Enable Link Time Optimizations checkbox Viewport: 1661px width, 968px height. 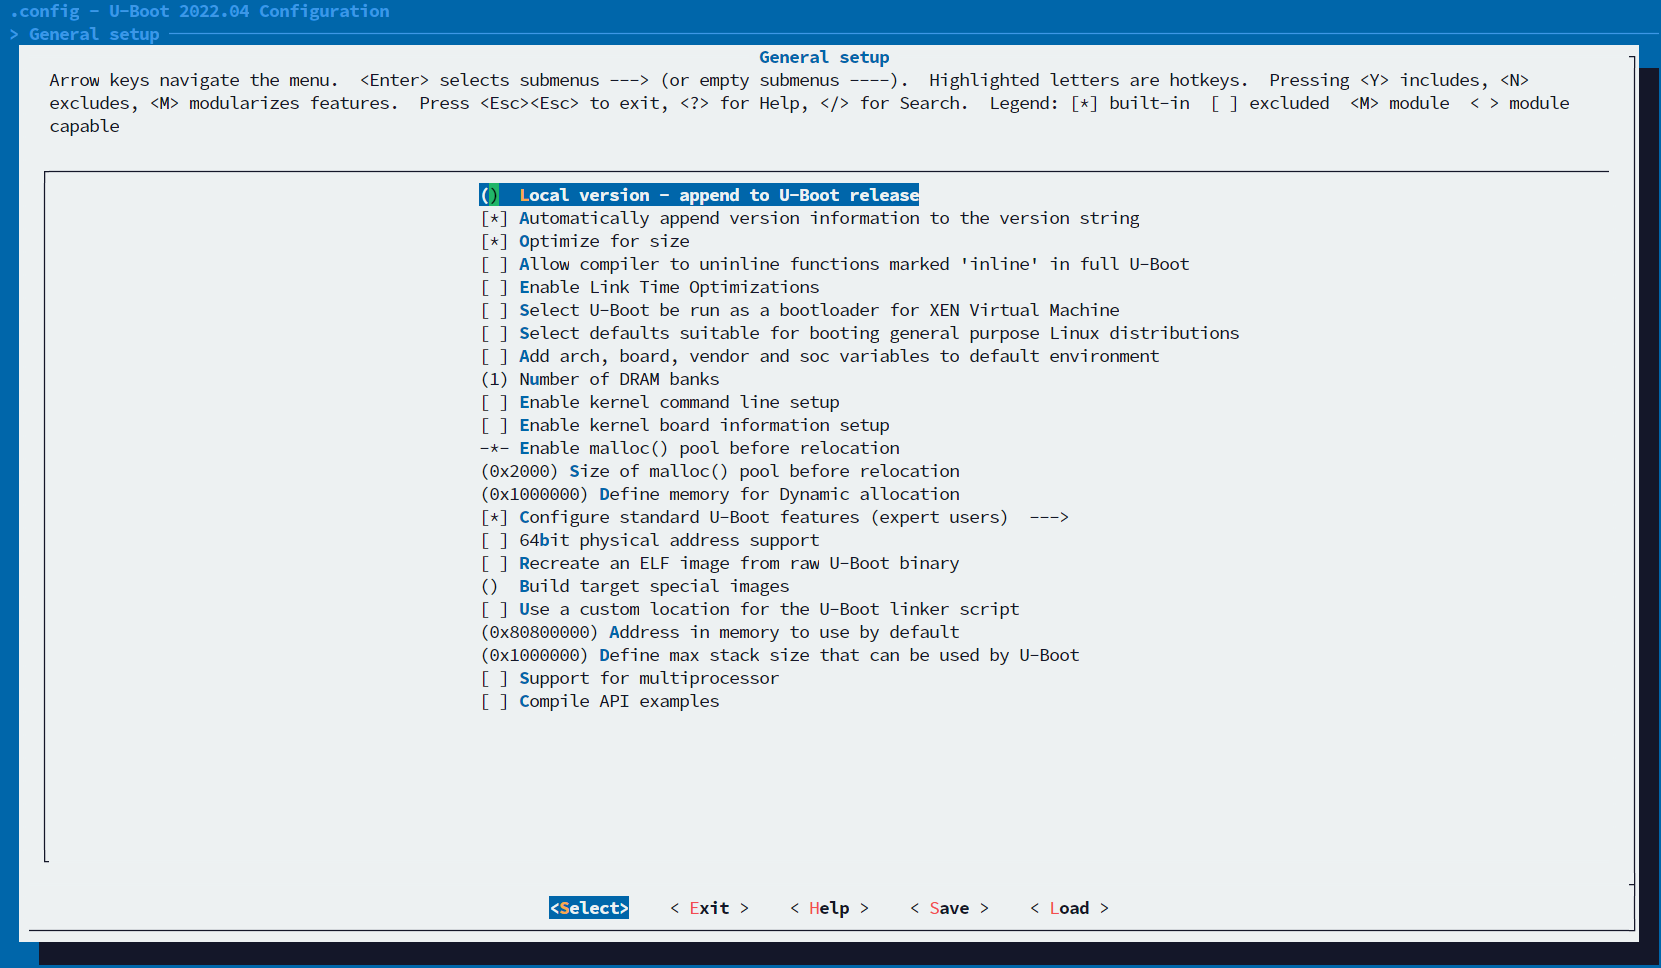(650, 287)
